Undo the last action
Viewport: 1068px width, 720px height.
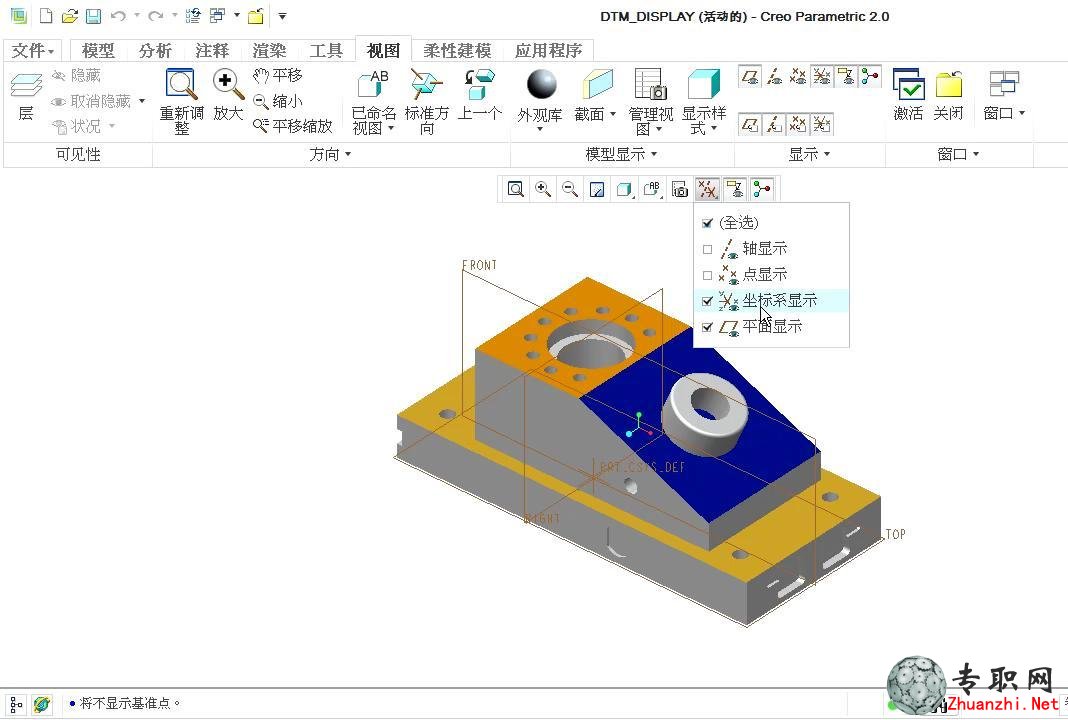pyautogui.click(x=118, y=16)
